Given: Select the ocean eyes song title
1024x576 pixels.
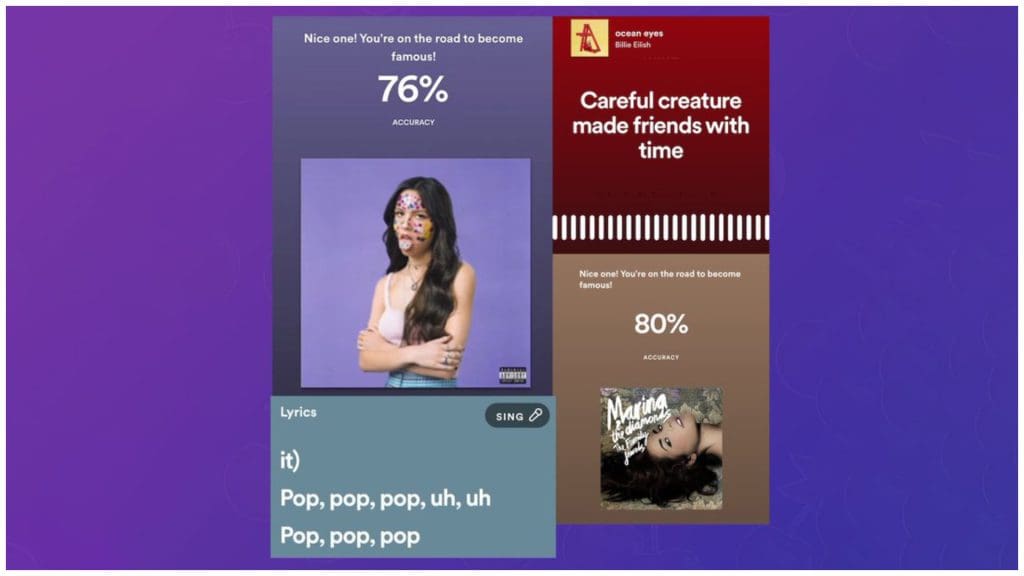Looking at the screenshot, I should tap(639, 33).
